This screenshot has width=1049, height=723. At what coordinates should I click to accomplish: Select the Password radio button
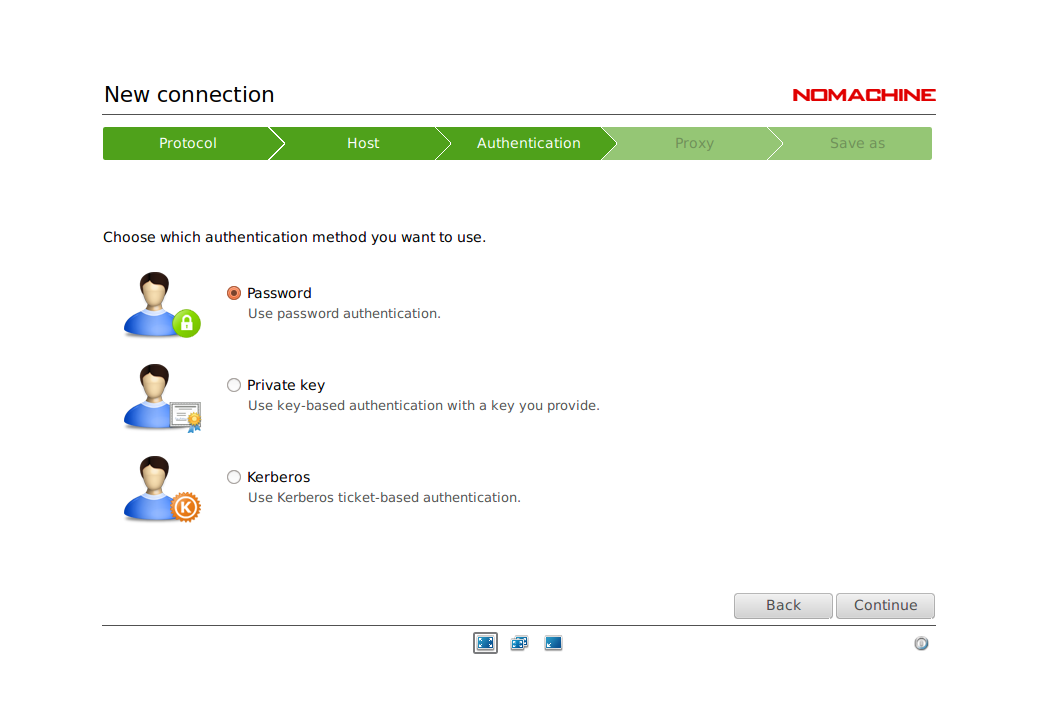click(234, 293)
